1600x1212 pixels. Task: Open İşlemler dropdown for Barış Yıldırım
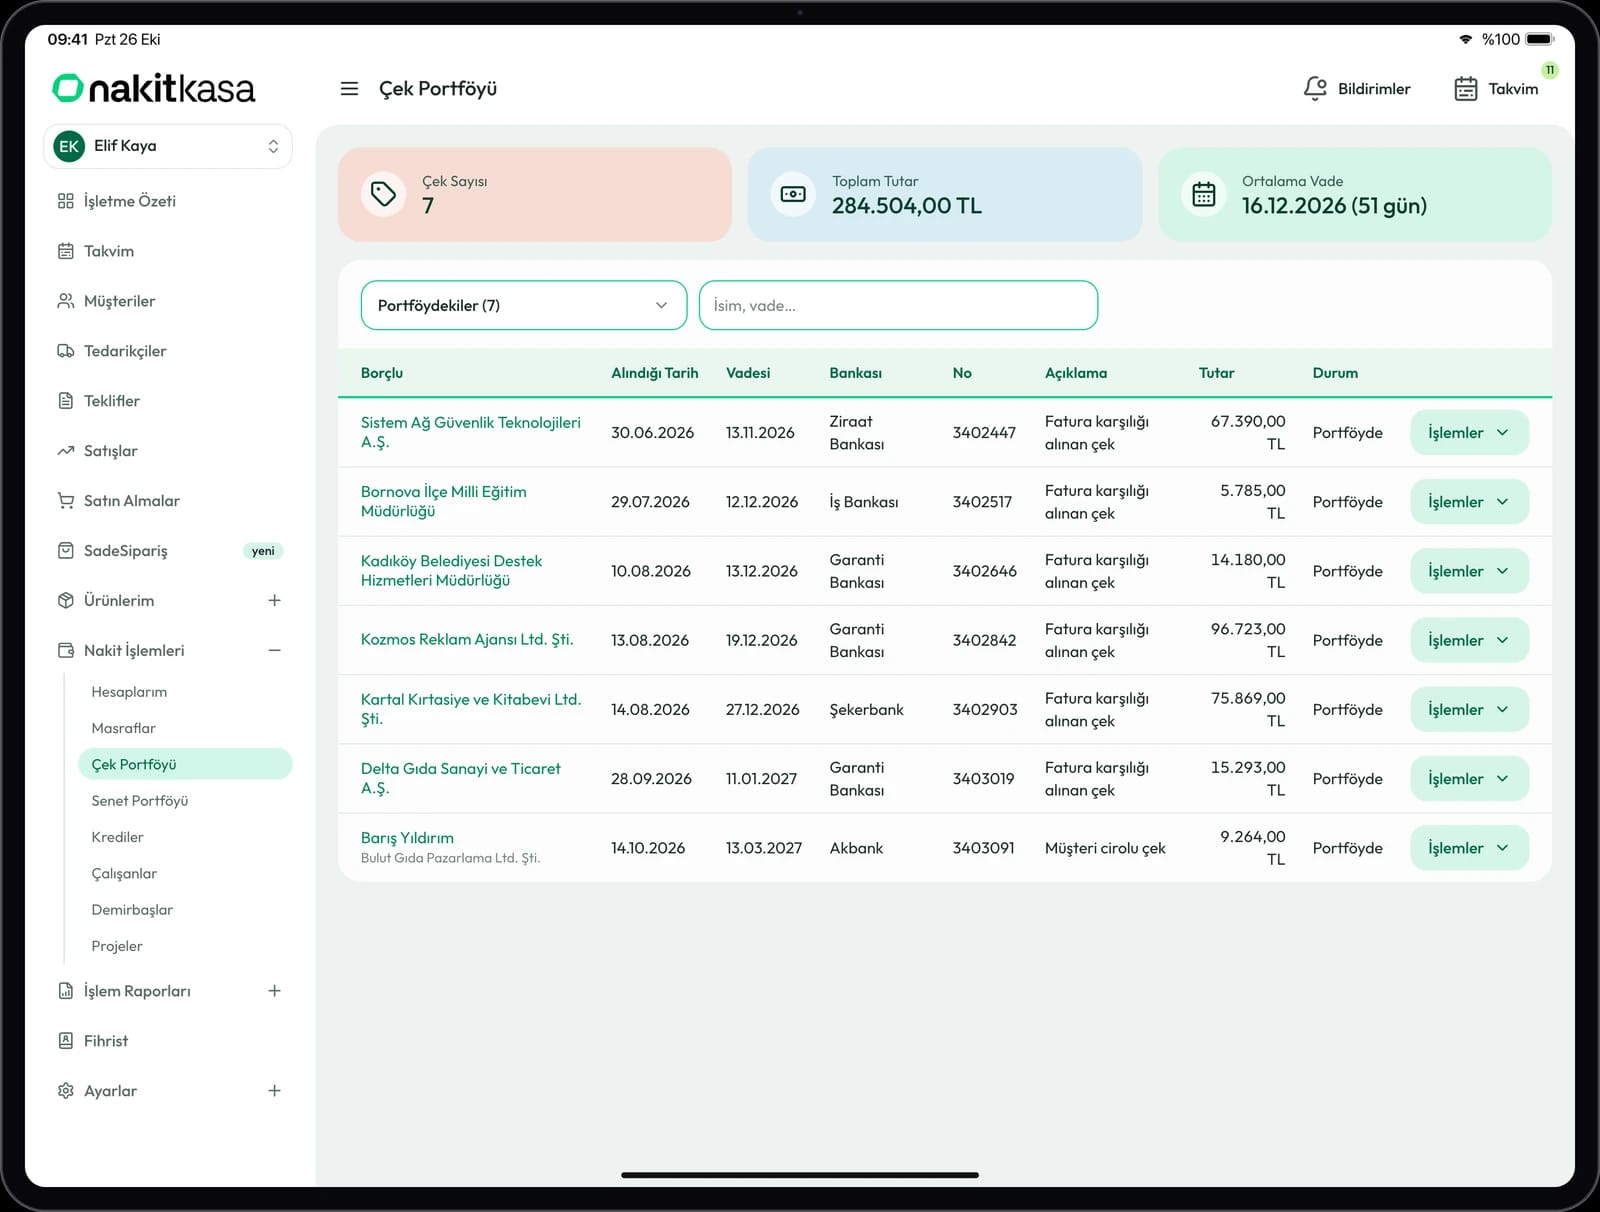point(1469,848)
